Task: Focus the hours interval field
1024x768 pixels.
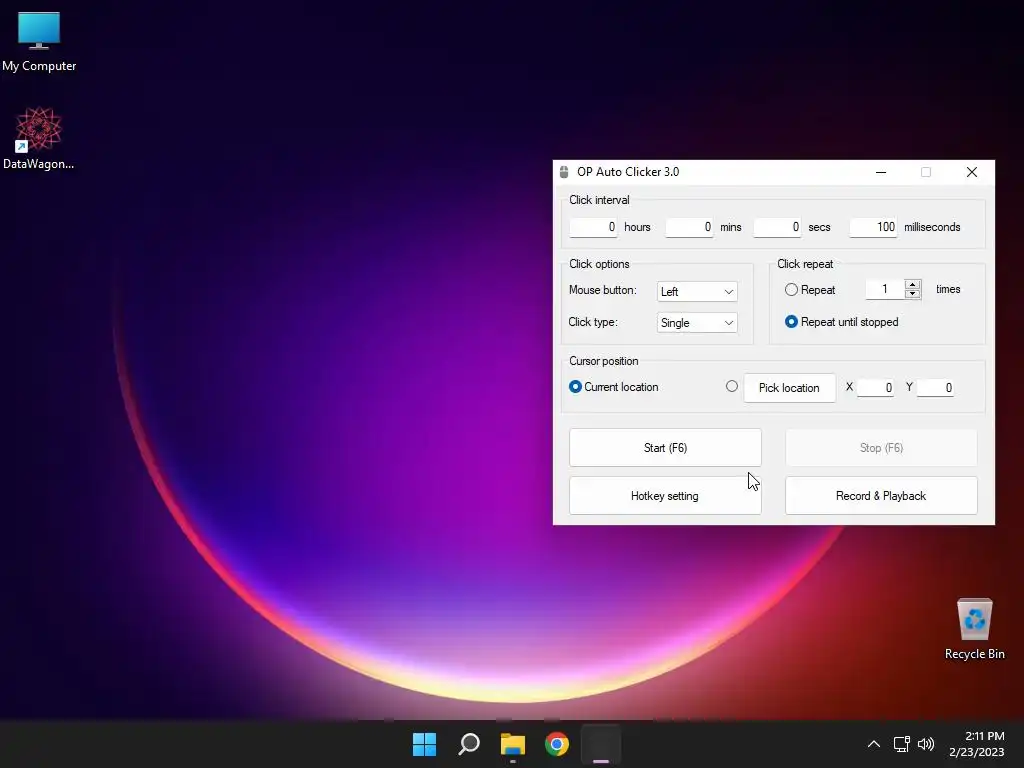Action: tap(593, 227)
